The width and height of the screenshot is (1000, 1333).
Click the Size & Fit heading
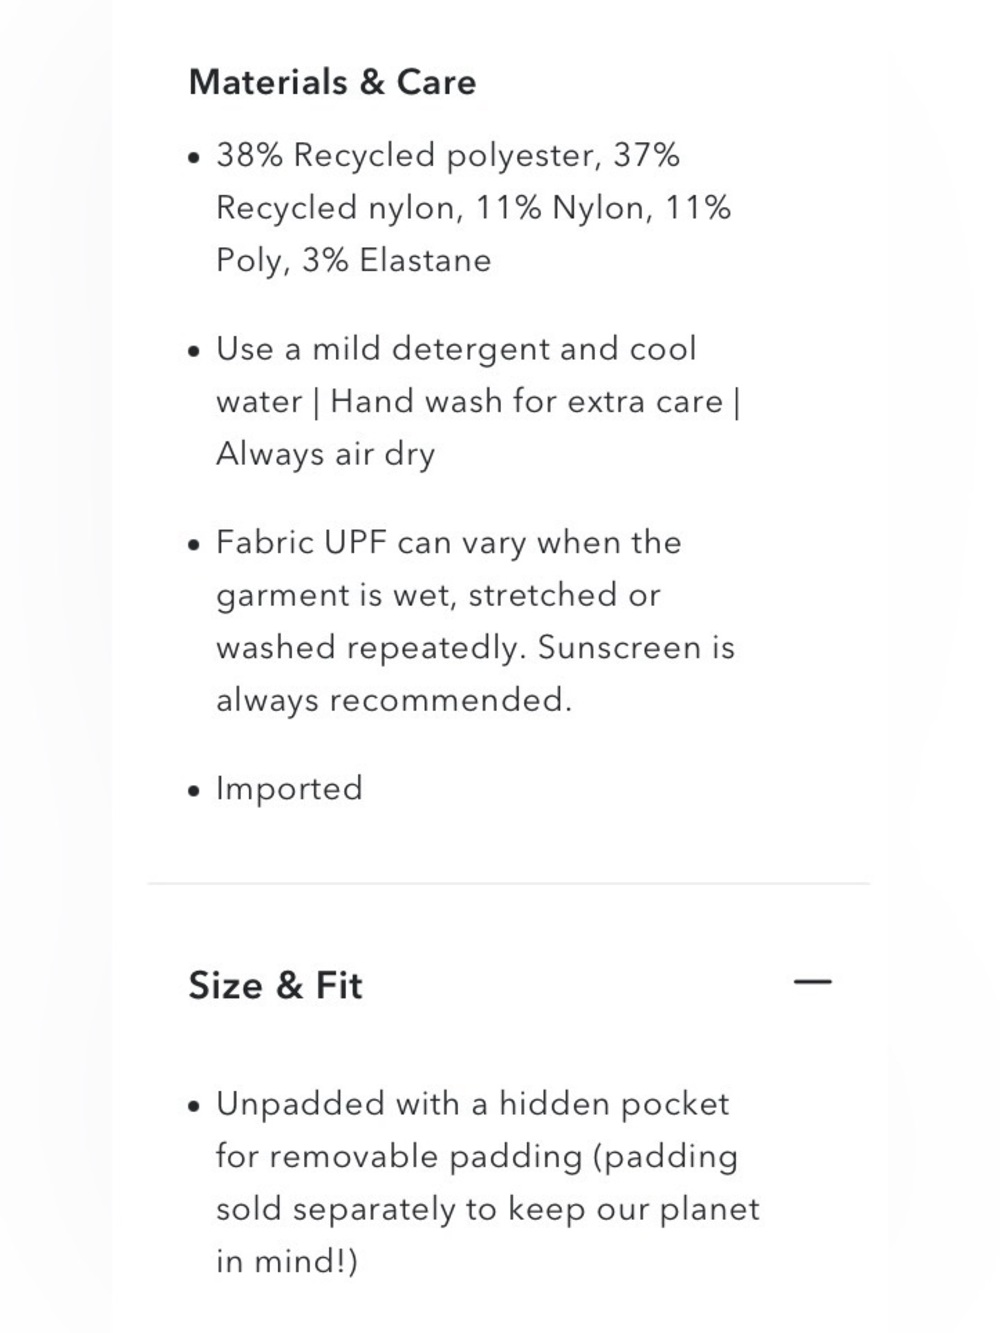[275, 985]
